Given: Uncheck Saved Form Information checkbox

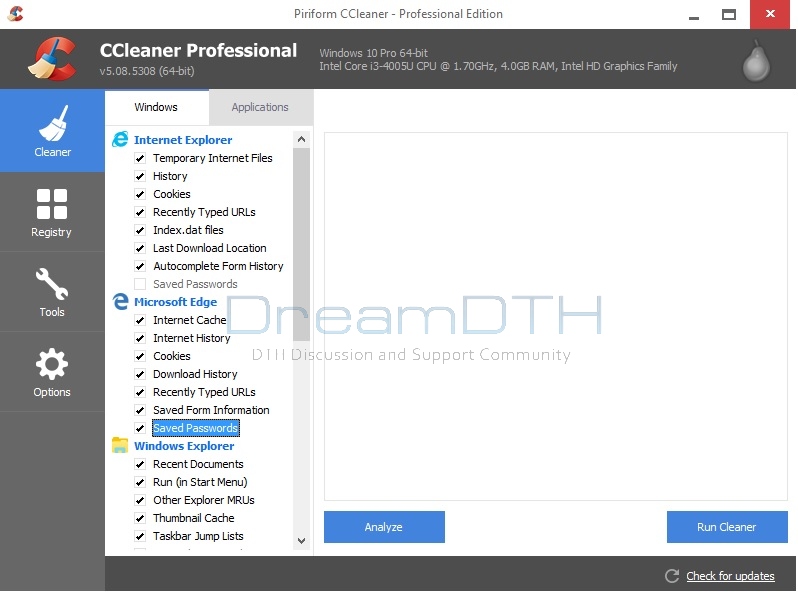Looking at the screenshot, I should tap(140, 410).
